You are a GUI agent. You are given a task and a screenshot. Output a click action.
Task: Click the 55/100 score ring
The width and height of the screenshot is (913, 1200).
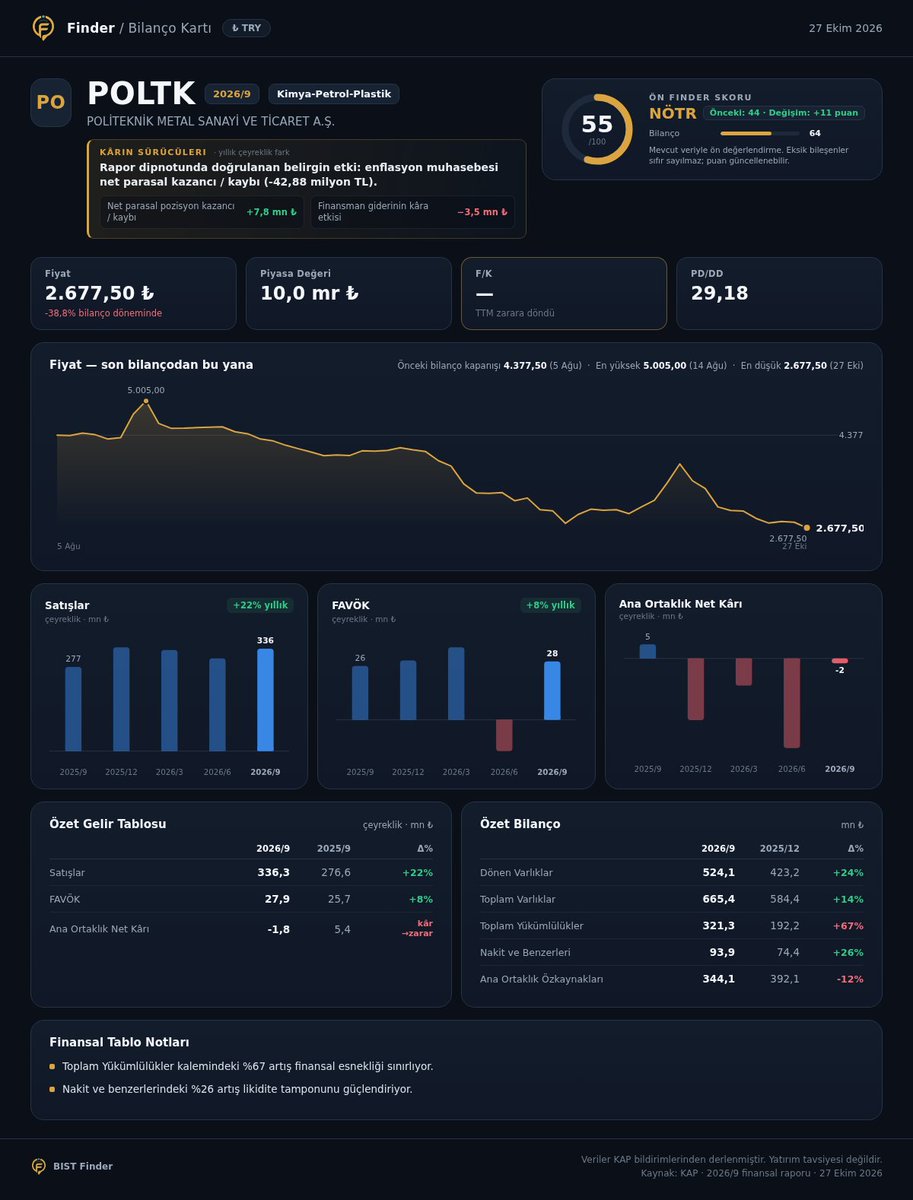click(597, 129)
